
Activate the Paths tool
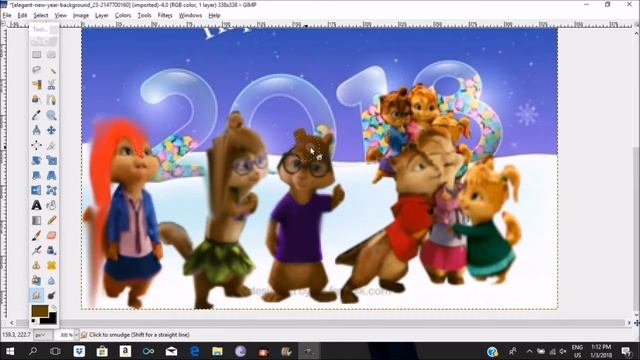click(51, 100)
